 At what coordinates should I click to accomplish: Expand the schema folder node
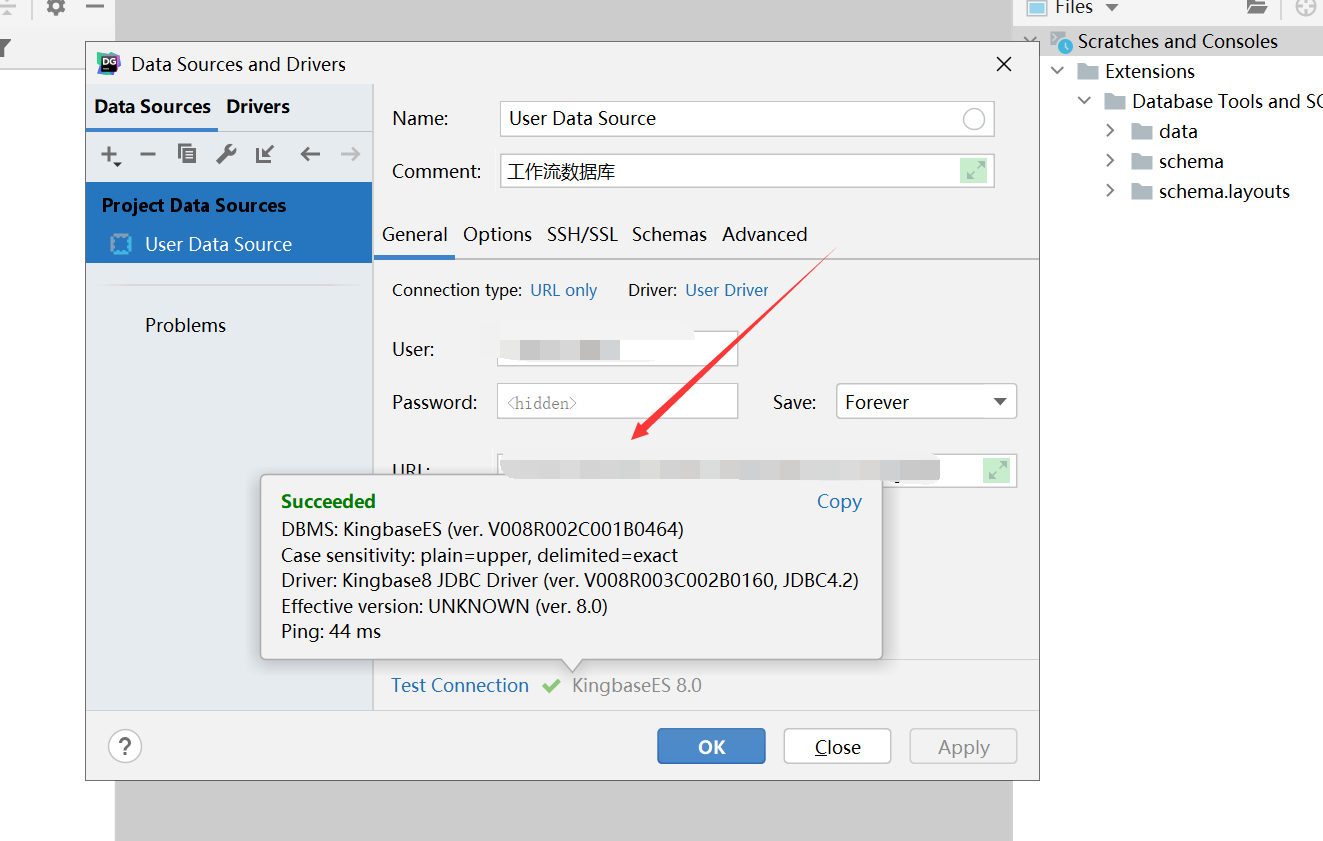(1110, 161)
